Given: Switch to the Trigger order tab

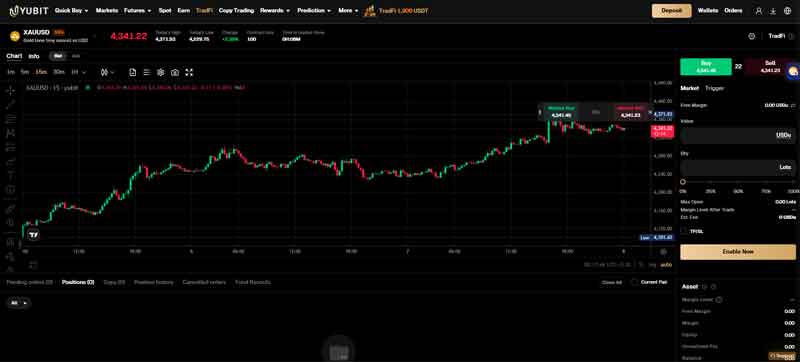Looking at the screenshot, I should pyautogui.click(x=714, y=88).
